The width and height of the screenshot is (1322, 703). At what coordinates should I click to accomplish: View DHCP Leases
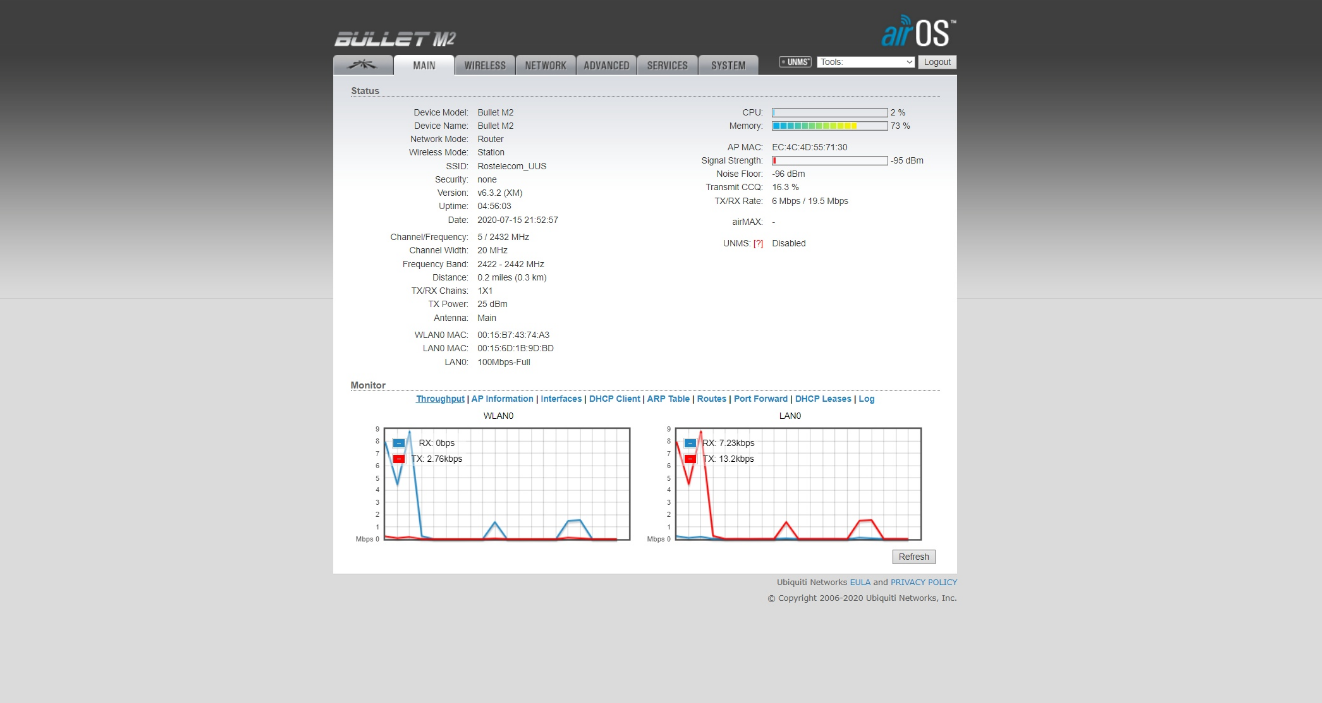click(823, 399)
